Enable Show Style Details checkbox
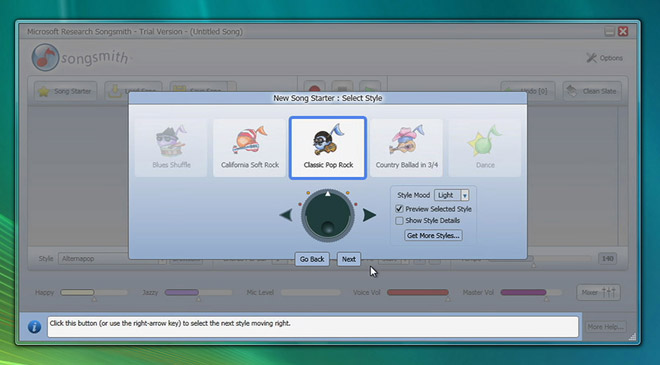The image size is (660, 365). [x=399, y=221]
